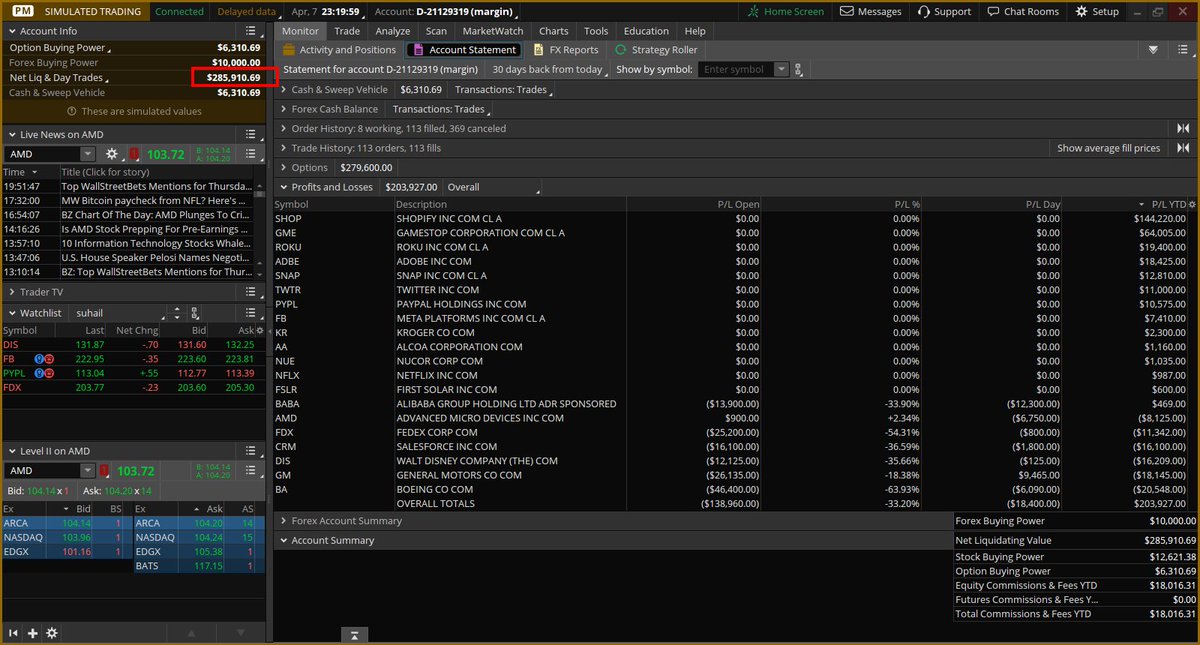Click the double down-arrow icon on subtab bar
The height and width of the screenshot is (645, 1200).
point(1154,50)
